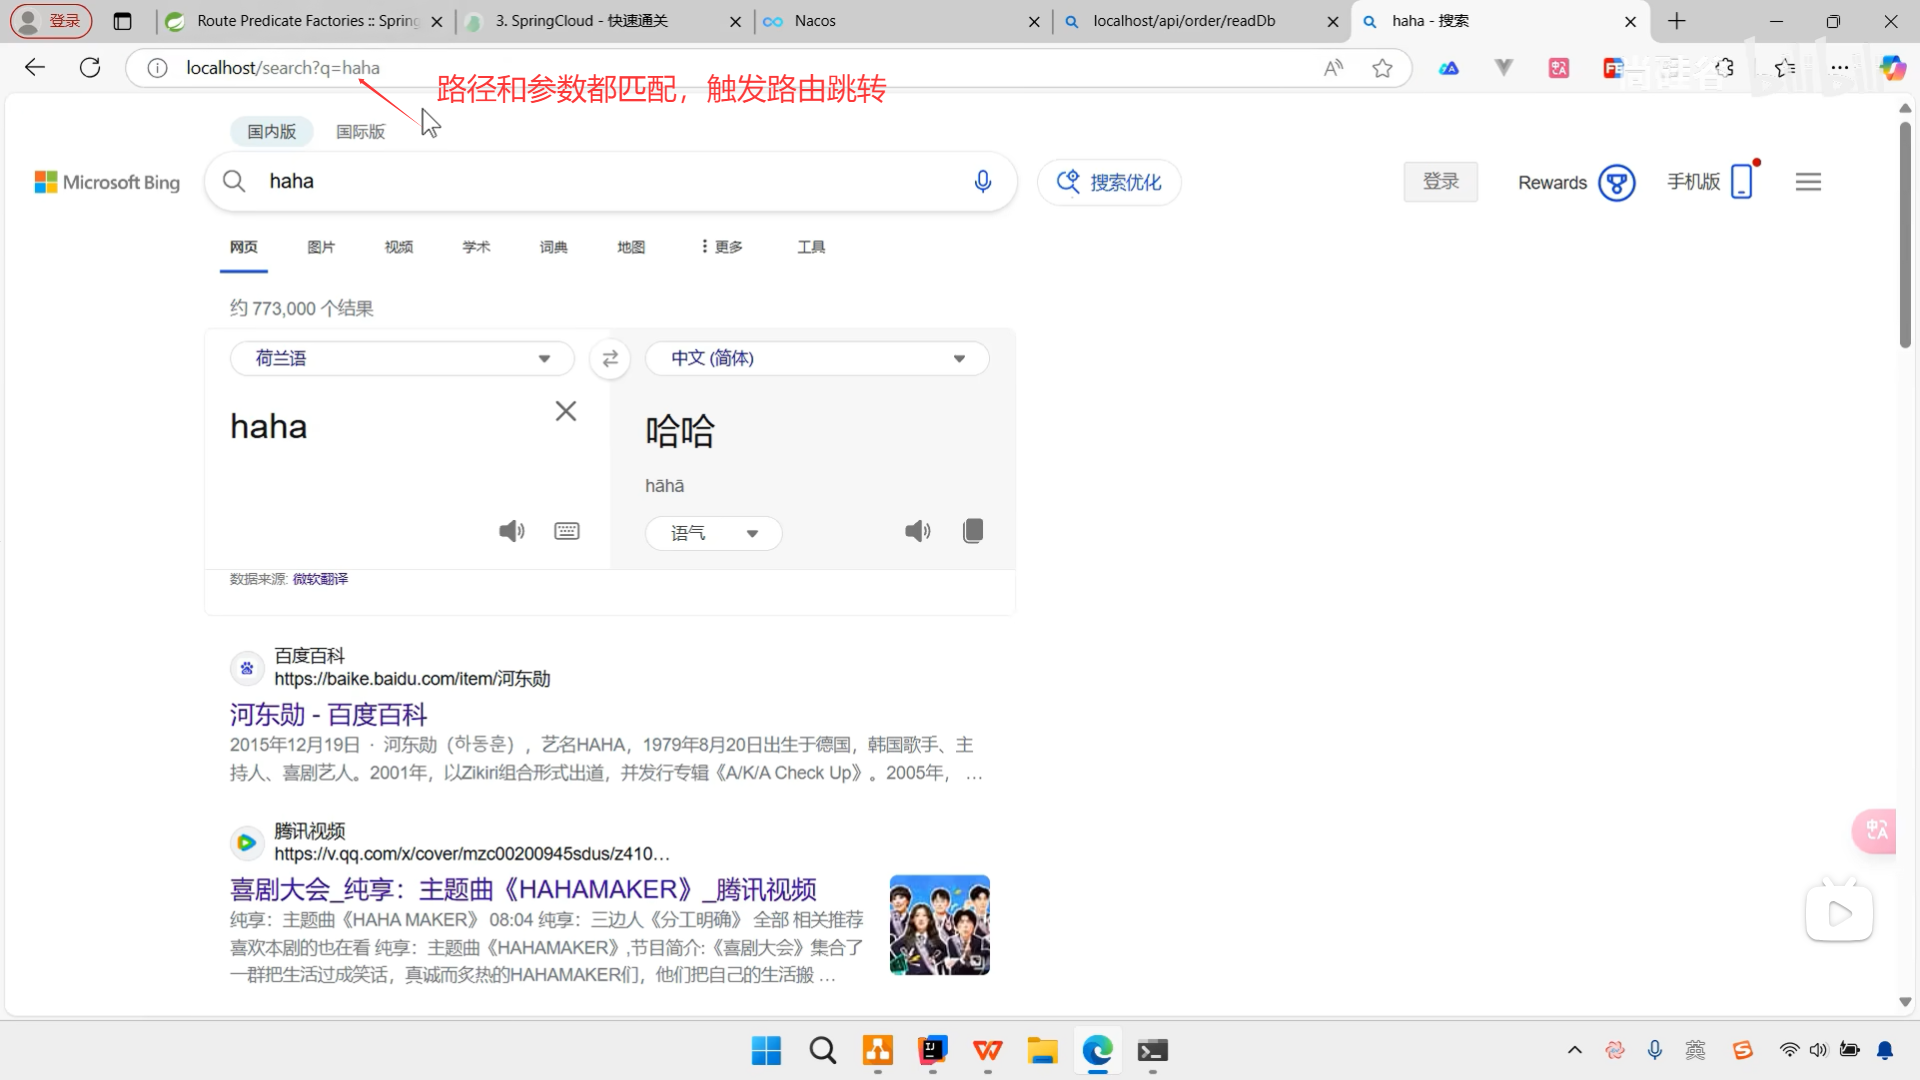Image resolution: width=1920 pixels, height=1080 pixels.
Task: Toggle 手机版 mobile view
Action: pyautogui.click(x=1711, y=182)
